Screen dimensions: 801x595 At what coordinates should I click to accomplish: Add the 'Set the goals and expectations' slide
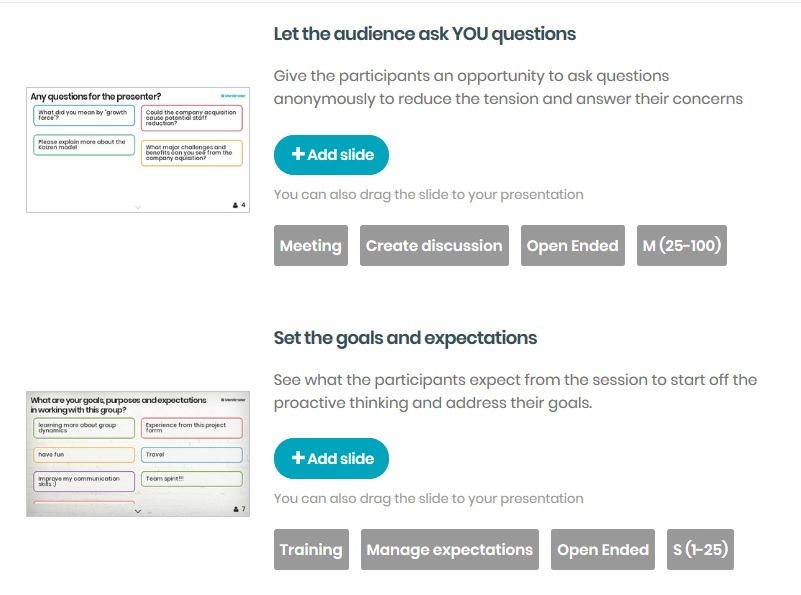click(x=331, y=458)
